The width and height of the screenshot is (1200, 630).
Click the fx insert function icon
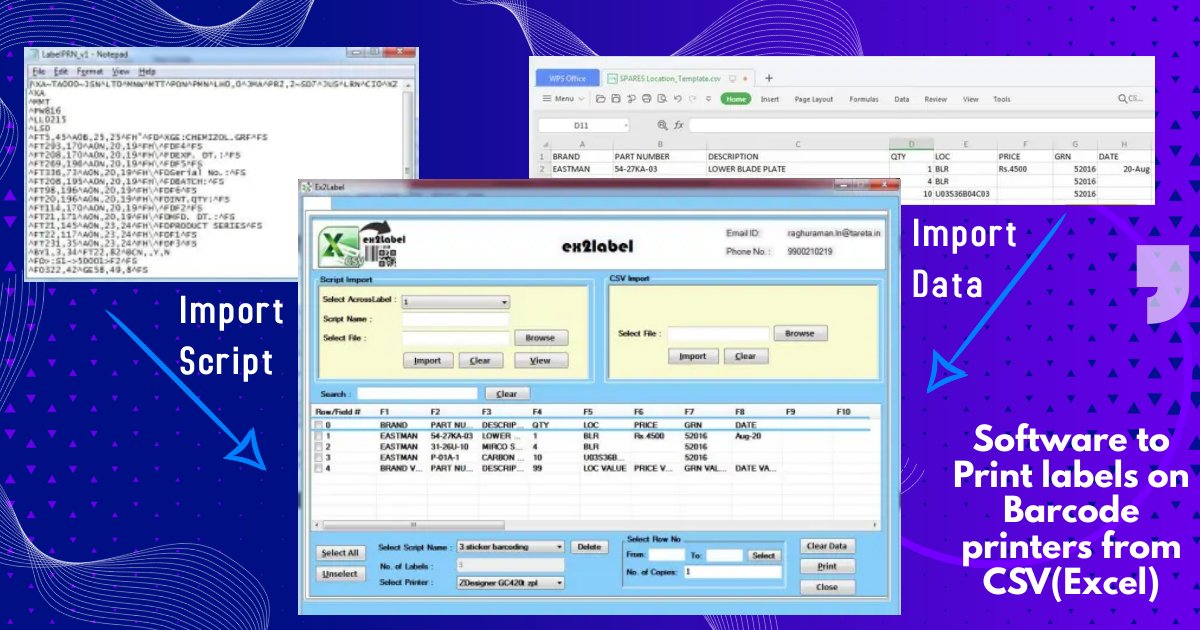click(x=678, y=125)
